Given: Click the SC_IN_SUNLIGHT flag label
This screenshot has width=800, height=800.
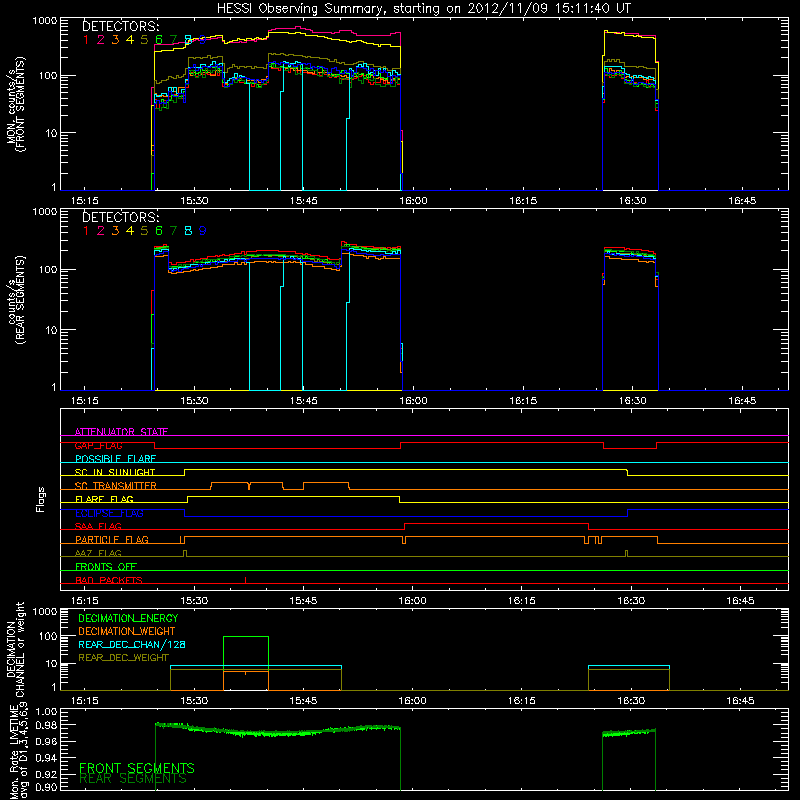Looking at the screenshot, I should (115, 472).
